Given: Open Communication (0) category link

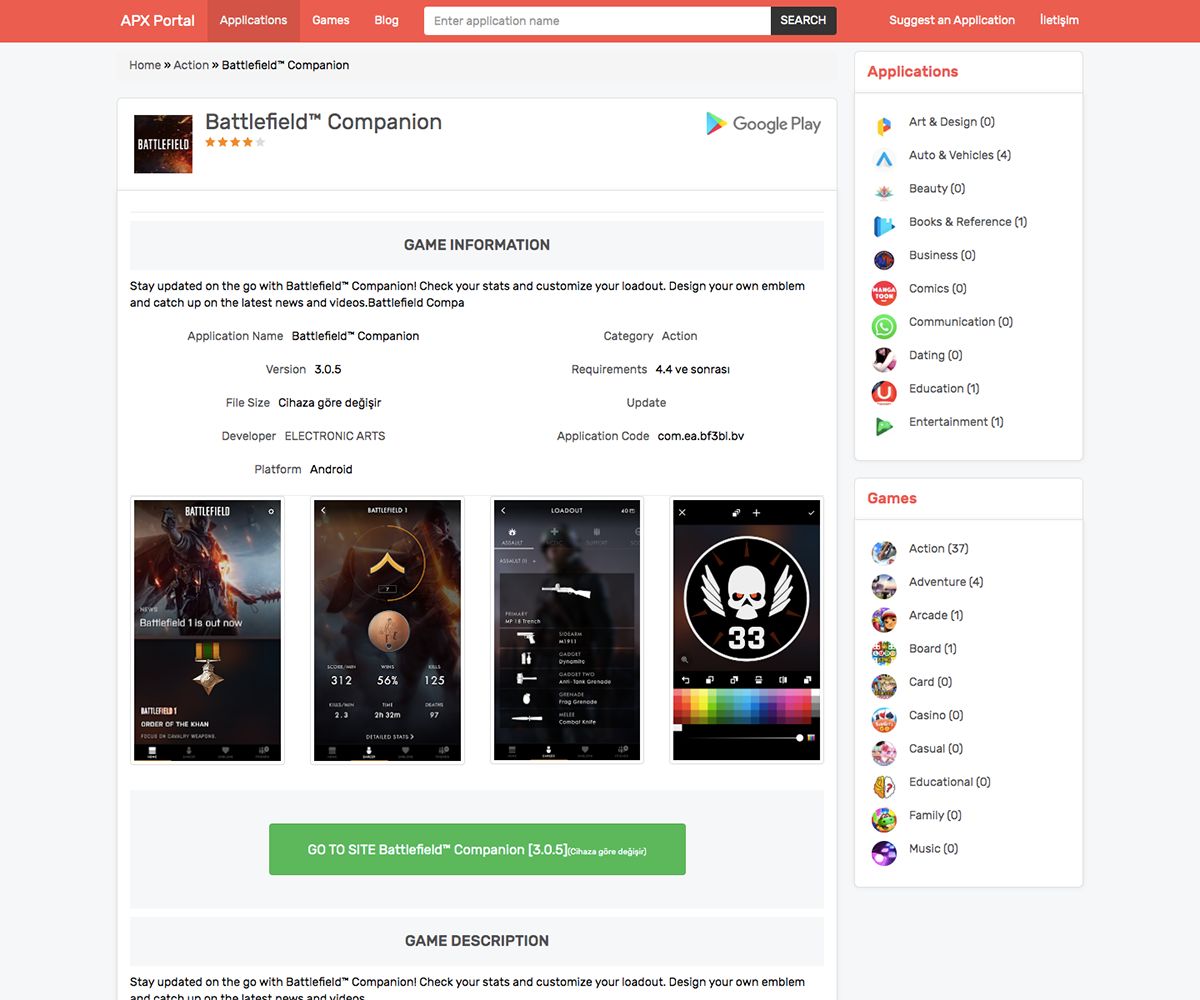Looking at the screenshot, I should 961,322.
